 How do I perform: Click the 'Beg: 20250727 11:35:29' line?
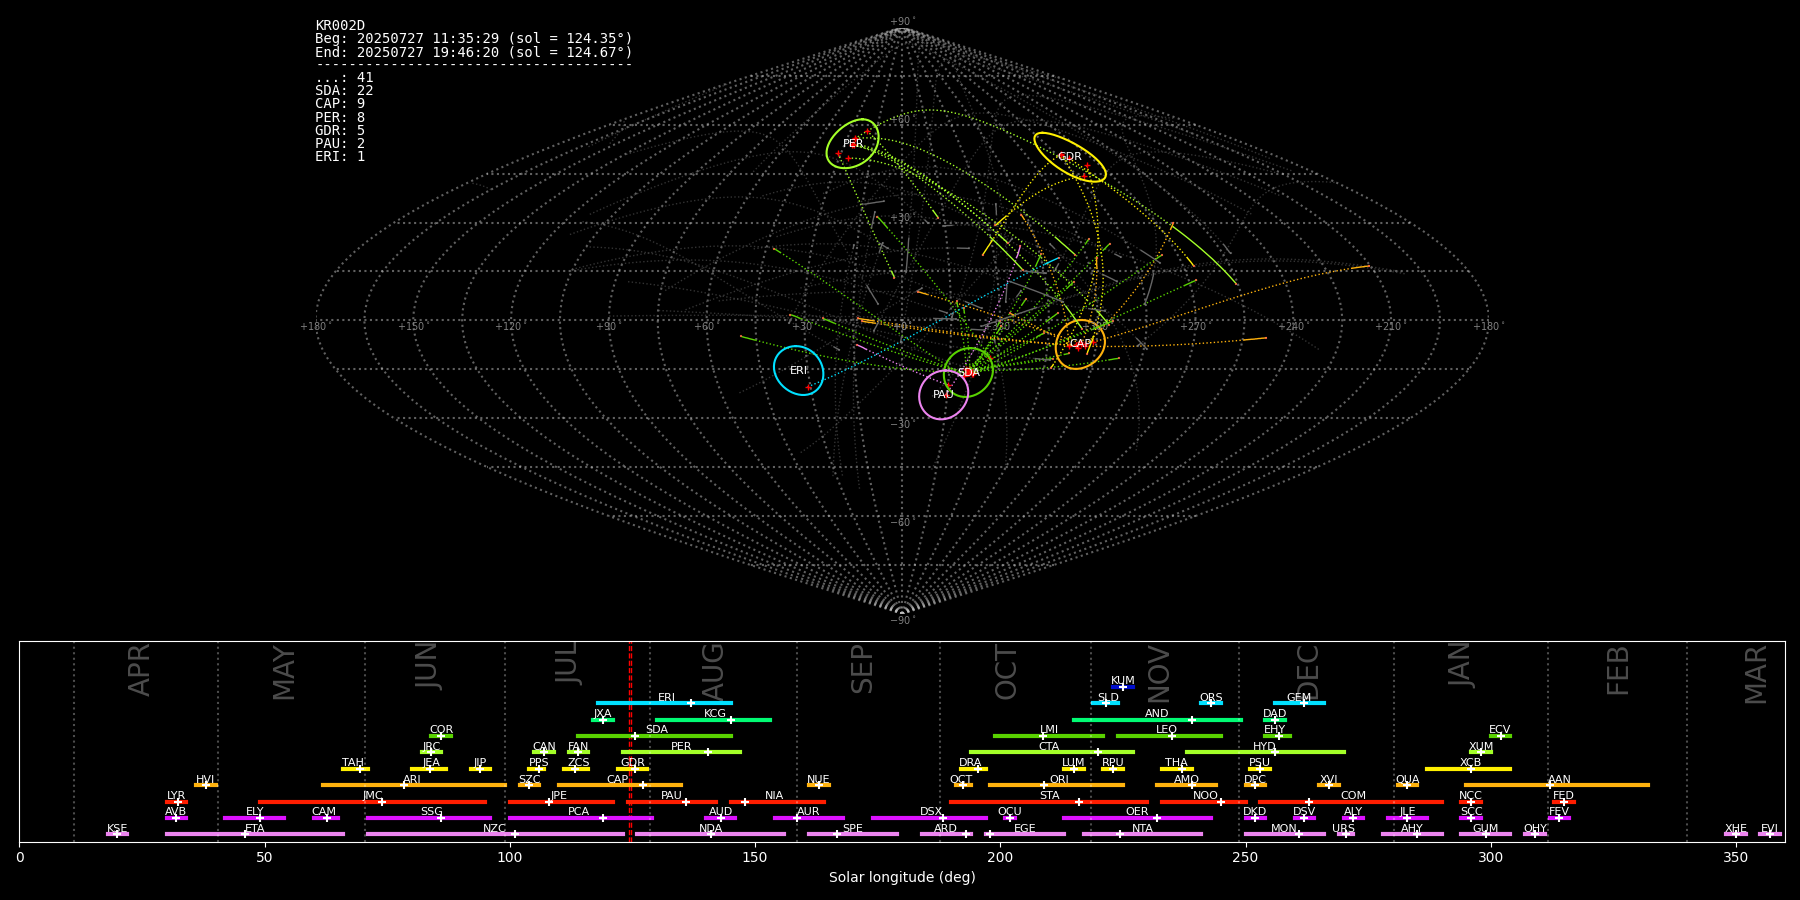474,39
